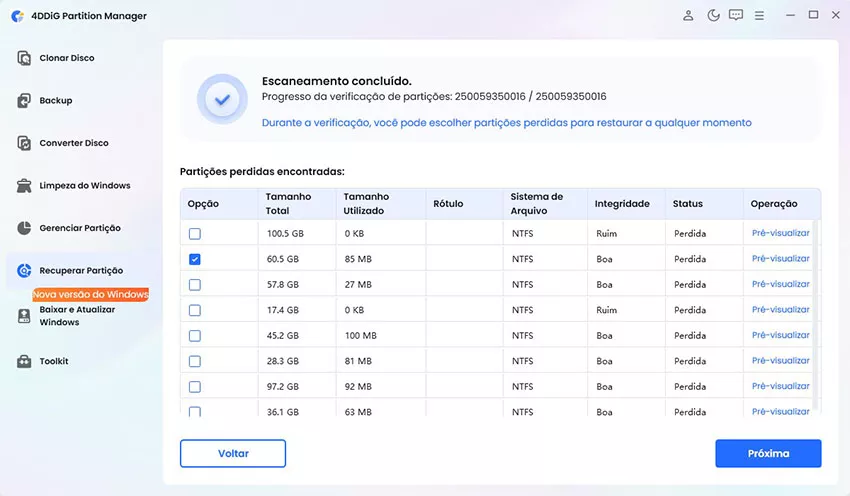Open the feedback chat icon
The width and height of the screenshot is (850, 496).
pos(736,15)
